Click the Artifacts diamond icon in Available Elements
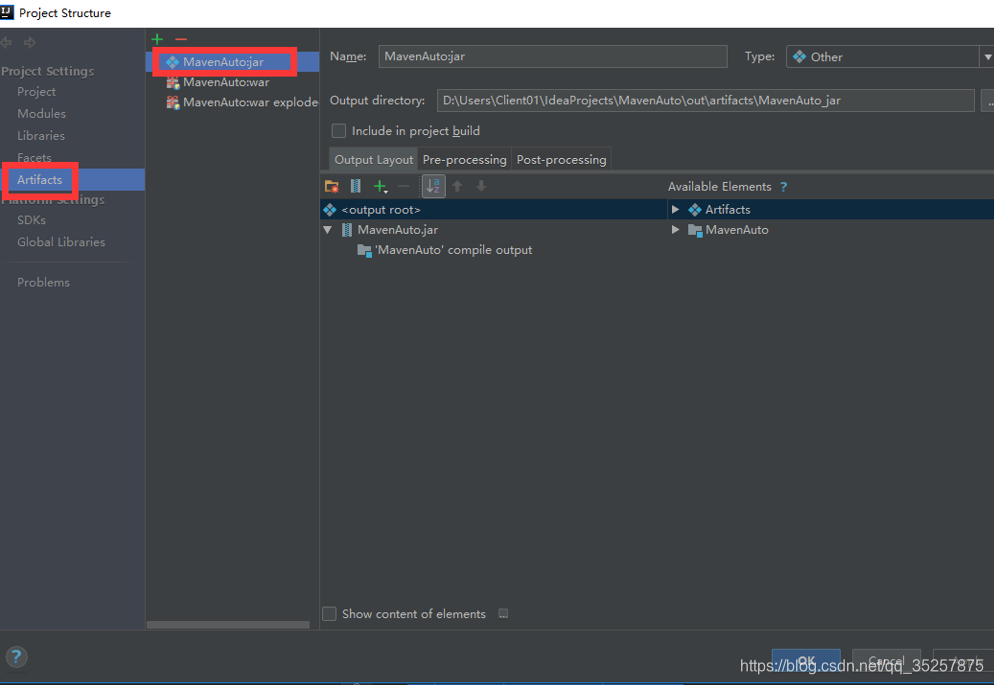This screenshot has width=994, height=685. point(695,210)
